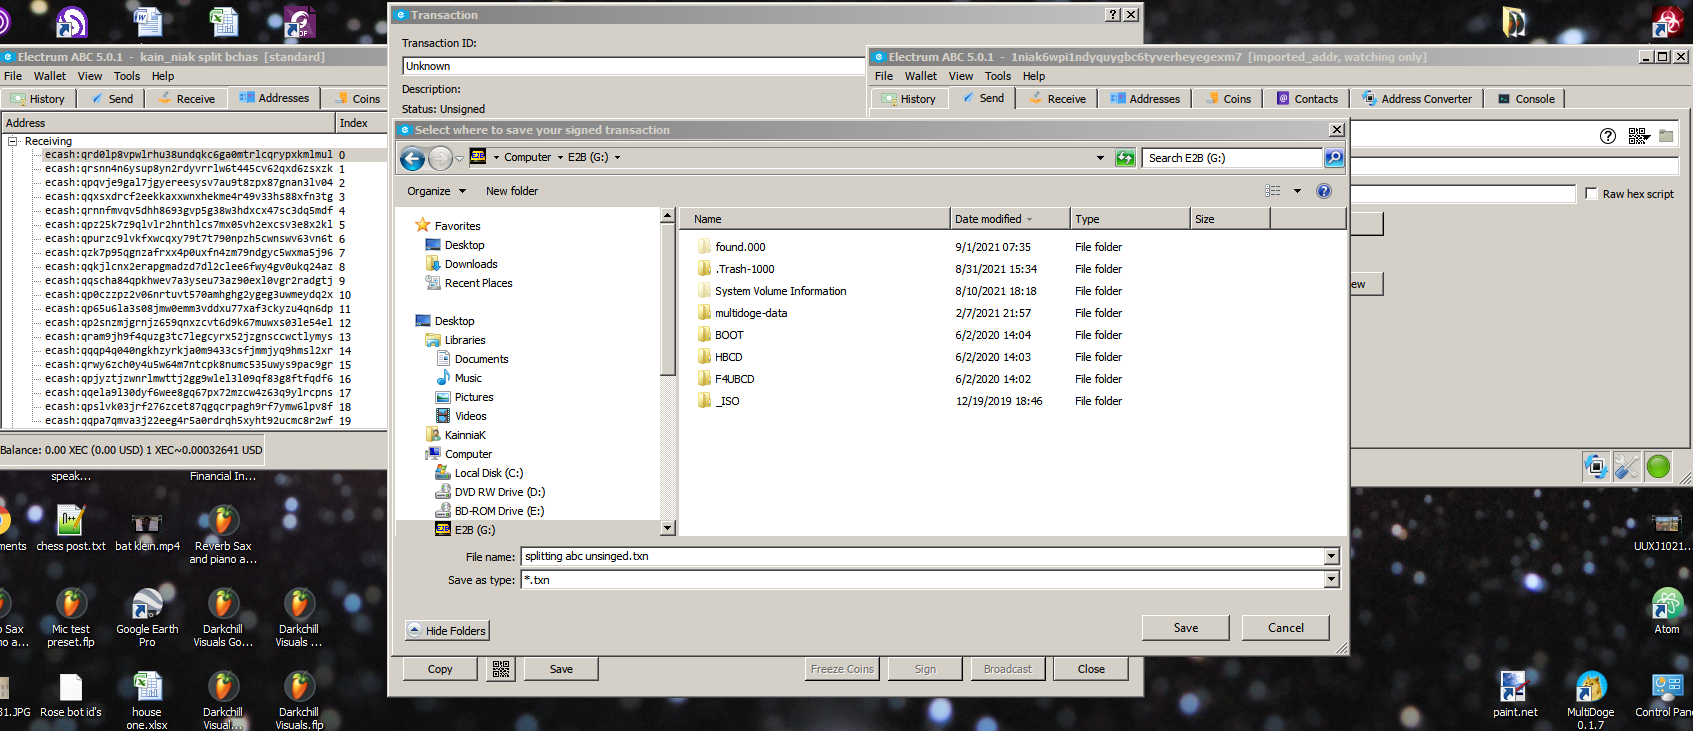
Task: Open the Wallet menu in left Electrum window
Action: [50, 76]
